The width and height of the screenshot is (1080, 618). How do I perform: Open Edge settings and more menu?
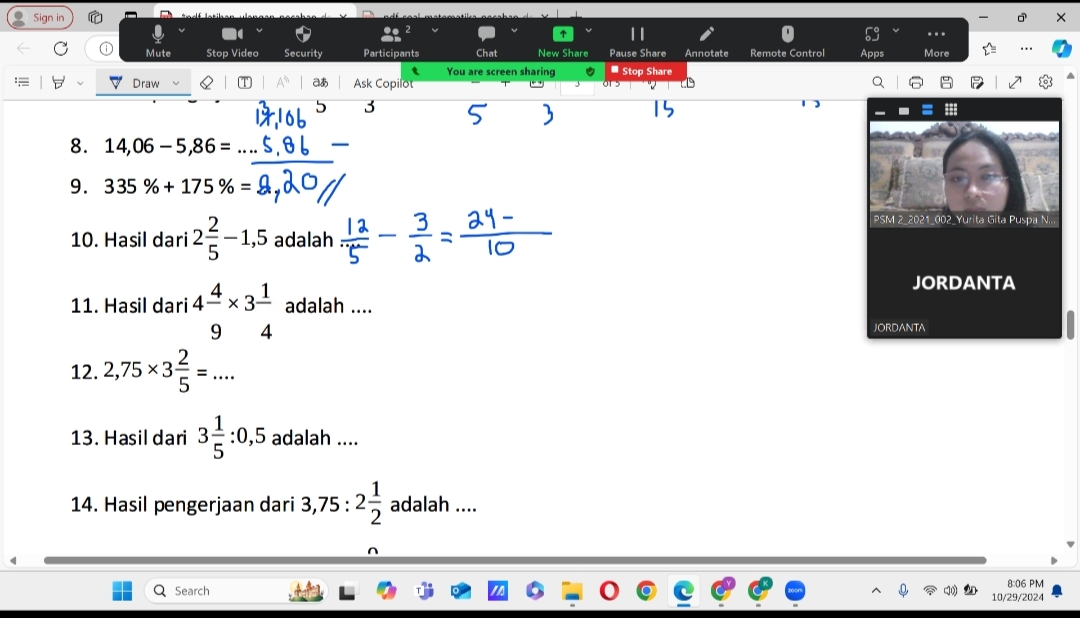point(1026,49)
